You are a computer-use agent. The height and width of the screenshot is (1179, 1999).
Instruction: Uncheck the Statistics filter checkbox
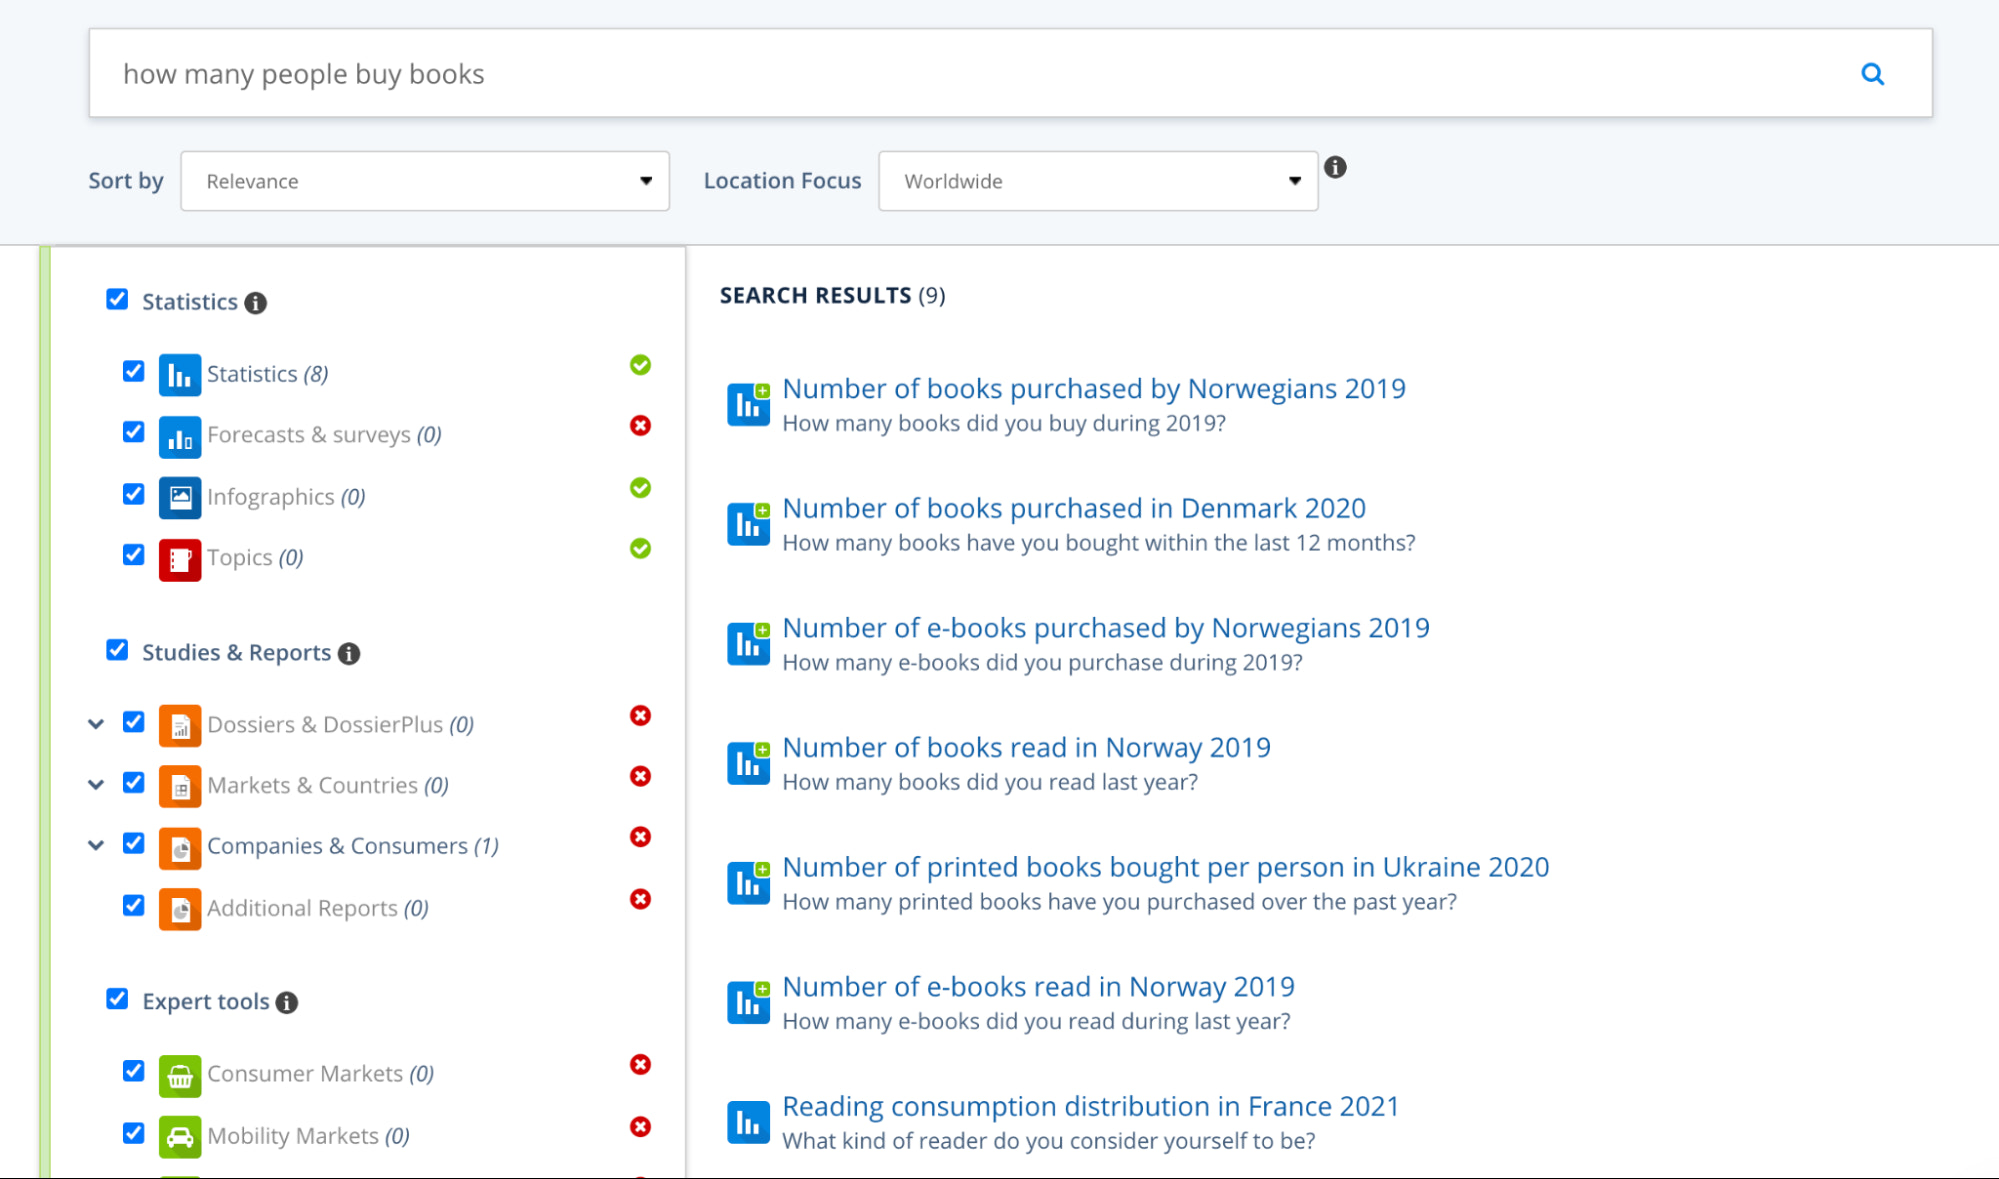click(117, 299)
